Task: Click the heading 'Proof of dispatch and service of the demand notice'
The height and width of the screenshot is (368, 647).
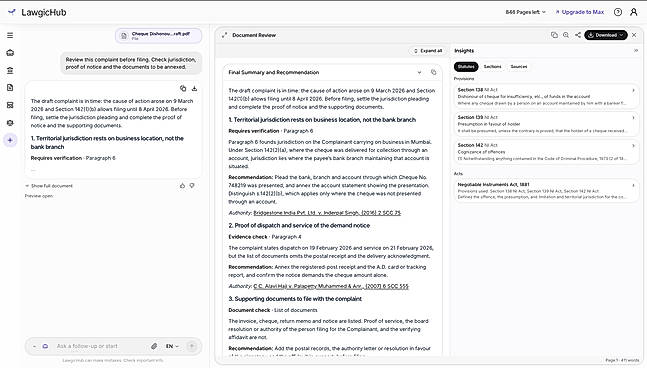Action: (x=299, y=226)
